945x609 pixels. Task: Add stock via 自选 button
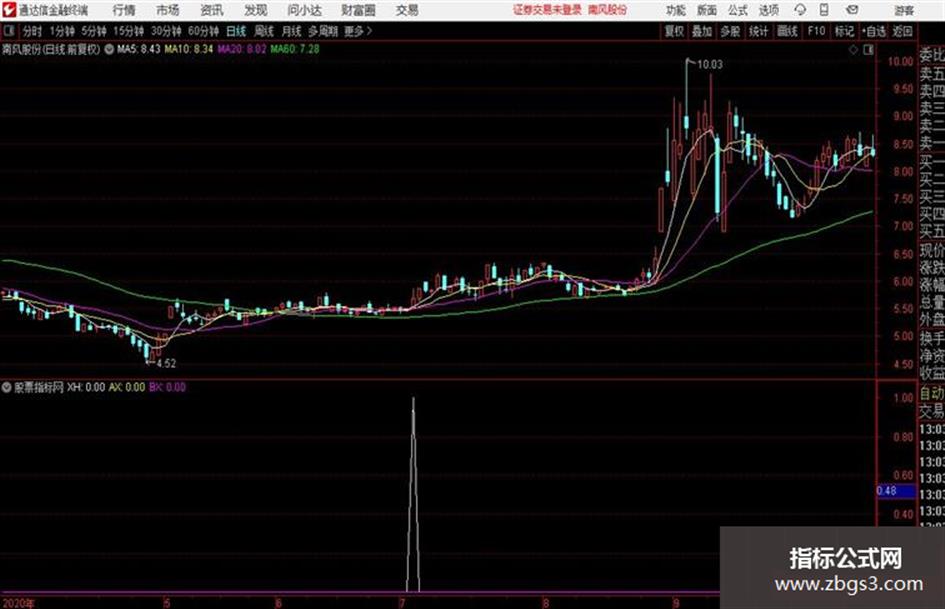click(873, 31)
